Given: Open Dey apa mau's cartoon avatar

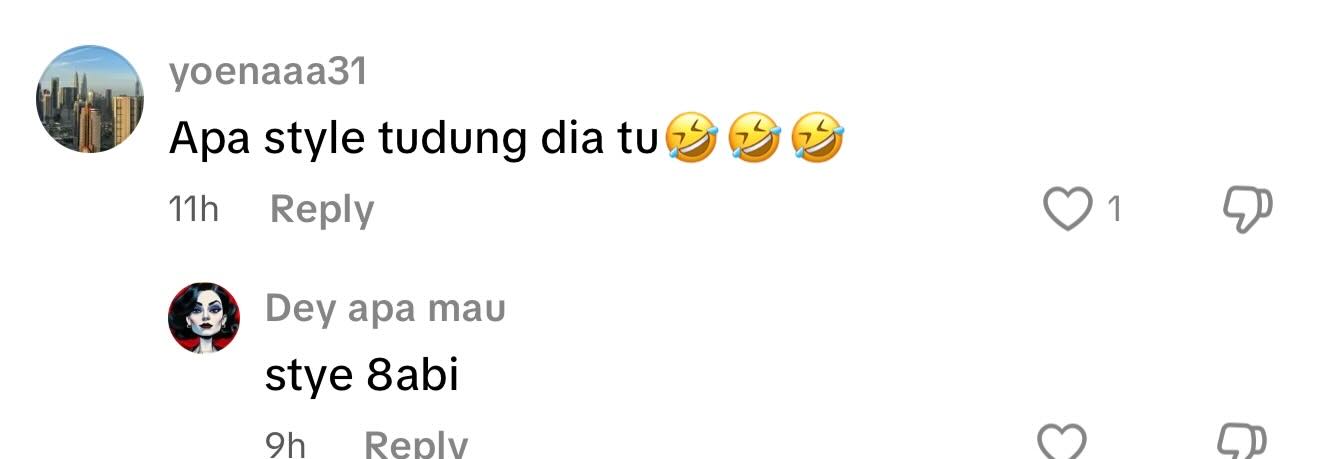Looking at the screenshot, I should pos(204,317).
